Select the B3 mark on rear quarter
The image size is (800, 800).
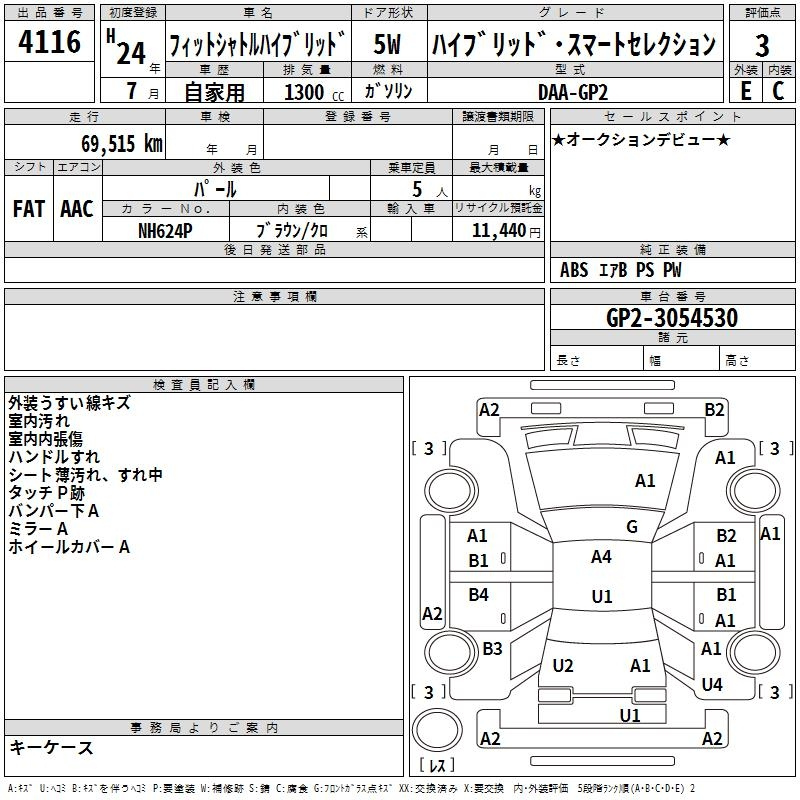pyautogui.click(x=492, y=648)
